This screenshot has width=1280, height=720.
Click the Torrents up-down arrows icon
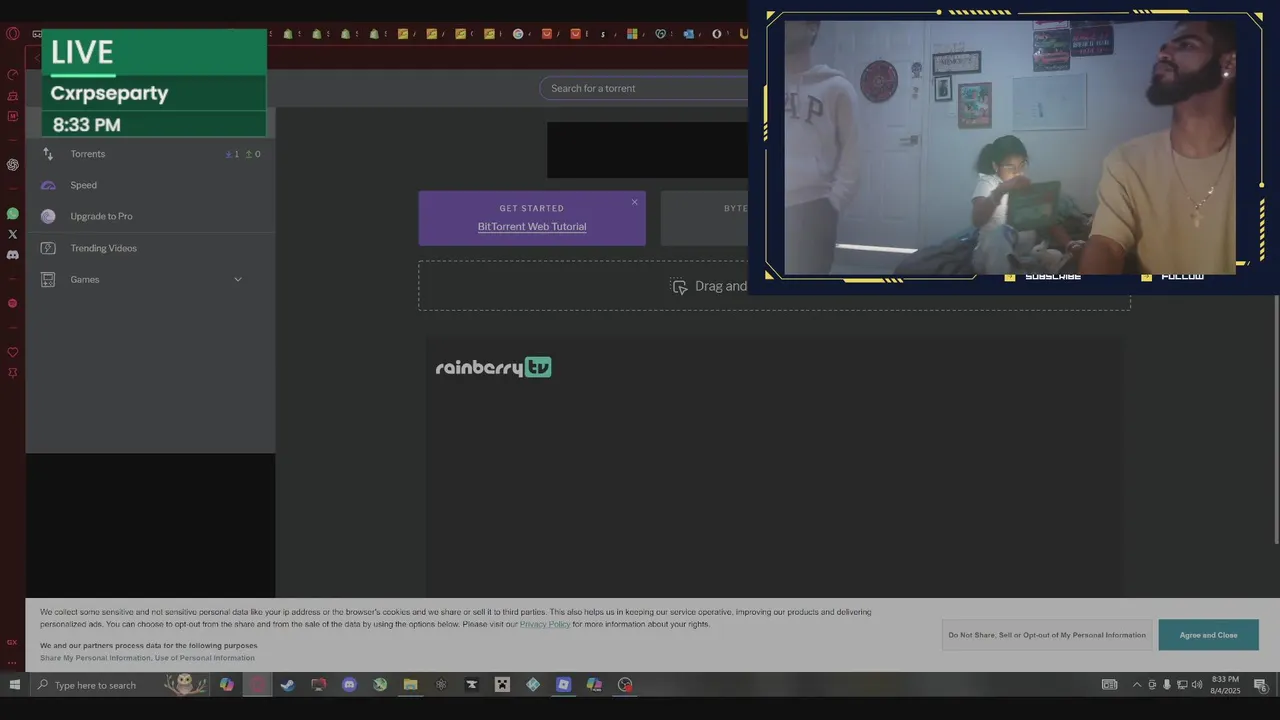pyautogui.click(x=48, y=154)
